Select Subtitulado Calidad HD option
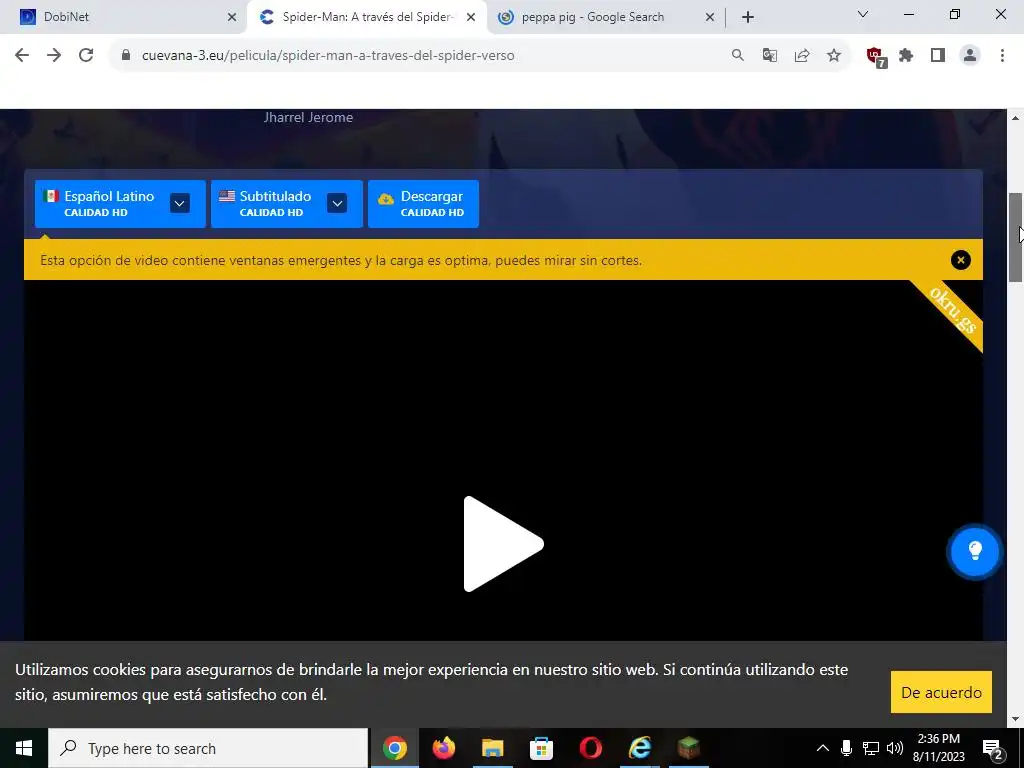This screenshot has width=1024, height=768. tap(287, 204)
